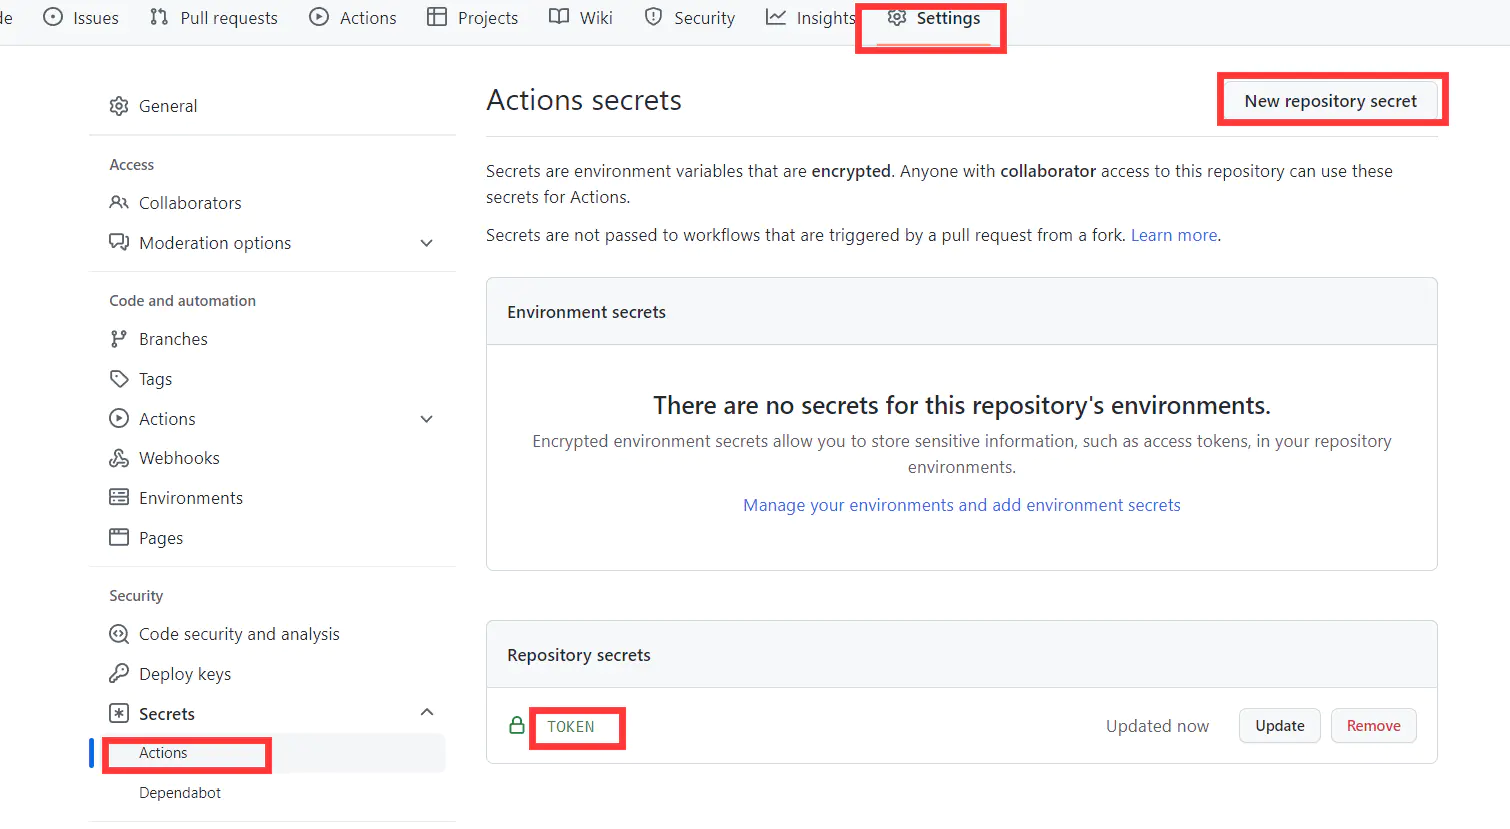Viewport: 1510px width, 829px height.
Task: Click the Collaborators people icon
Action: click(119, 203)
